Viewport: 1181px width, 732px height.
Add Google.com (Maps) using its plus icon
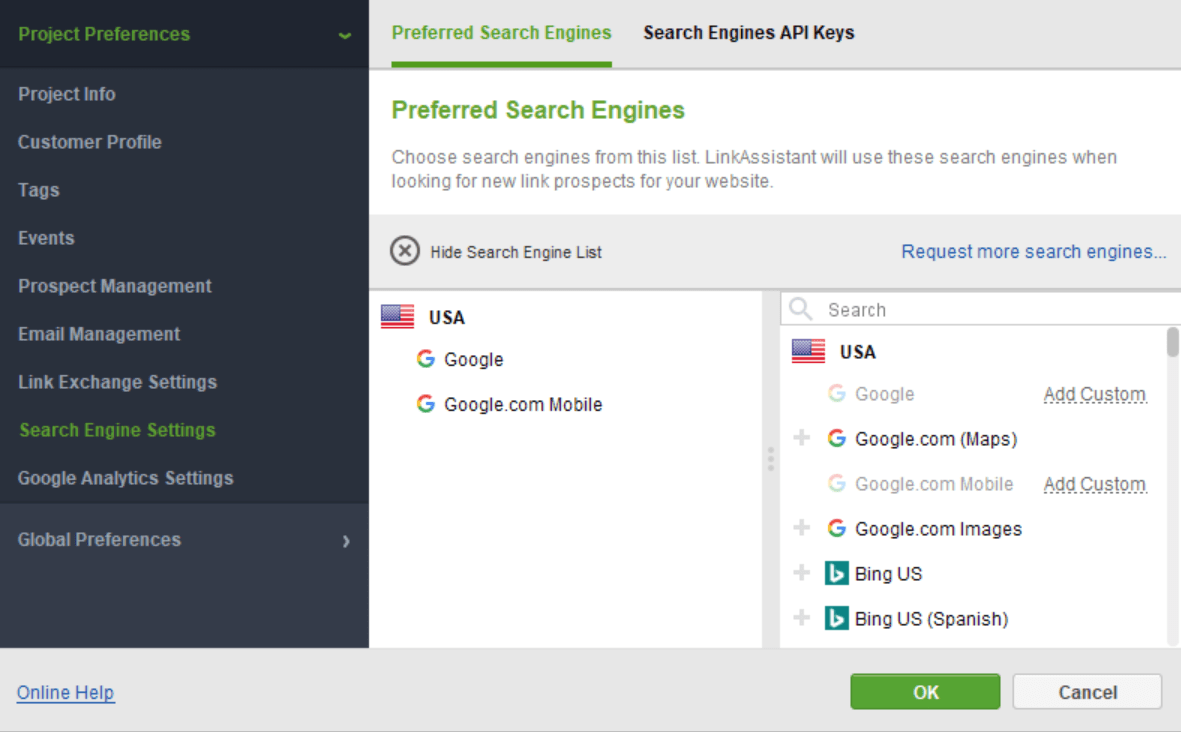point(803,438)
